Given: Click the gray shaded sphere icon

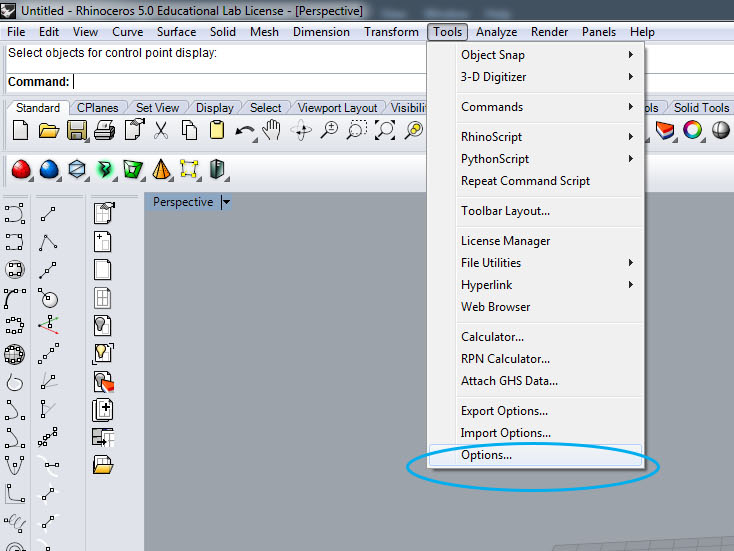Looking at the screenshot, I should coord(720,130).
